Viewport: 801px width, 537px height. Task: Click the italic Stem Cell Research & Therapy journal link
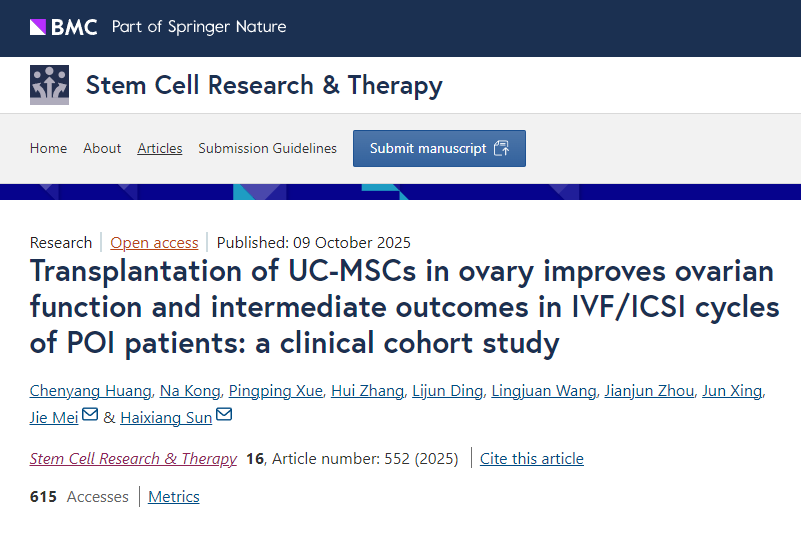[133, 459]
